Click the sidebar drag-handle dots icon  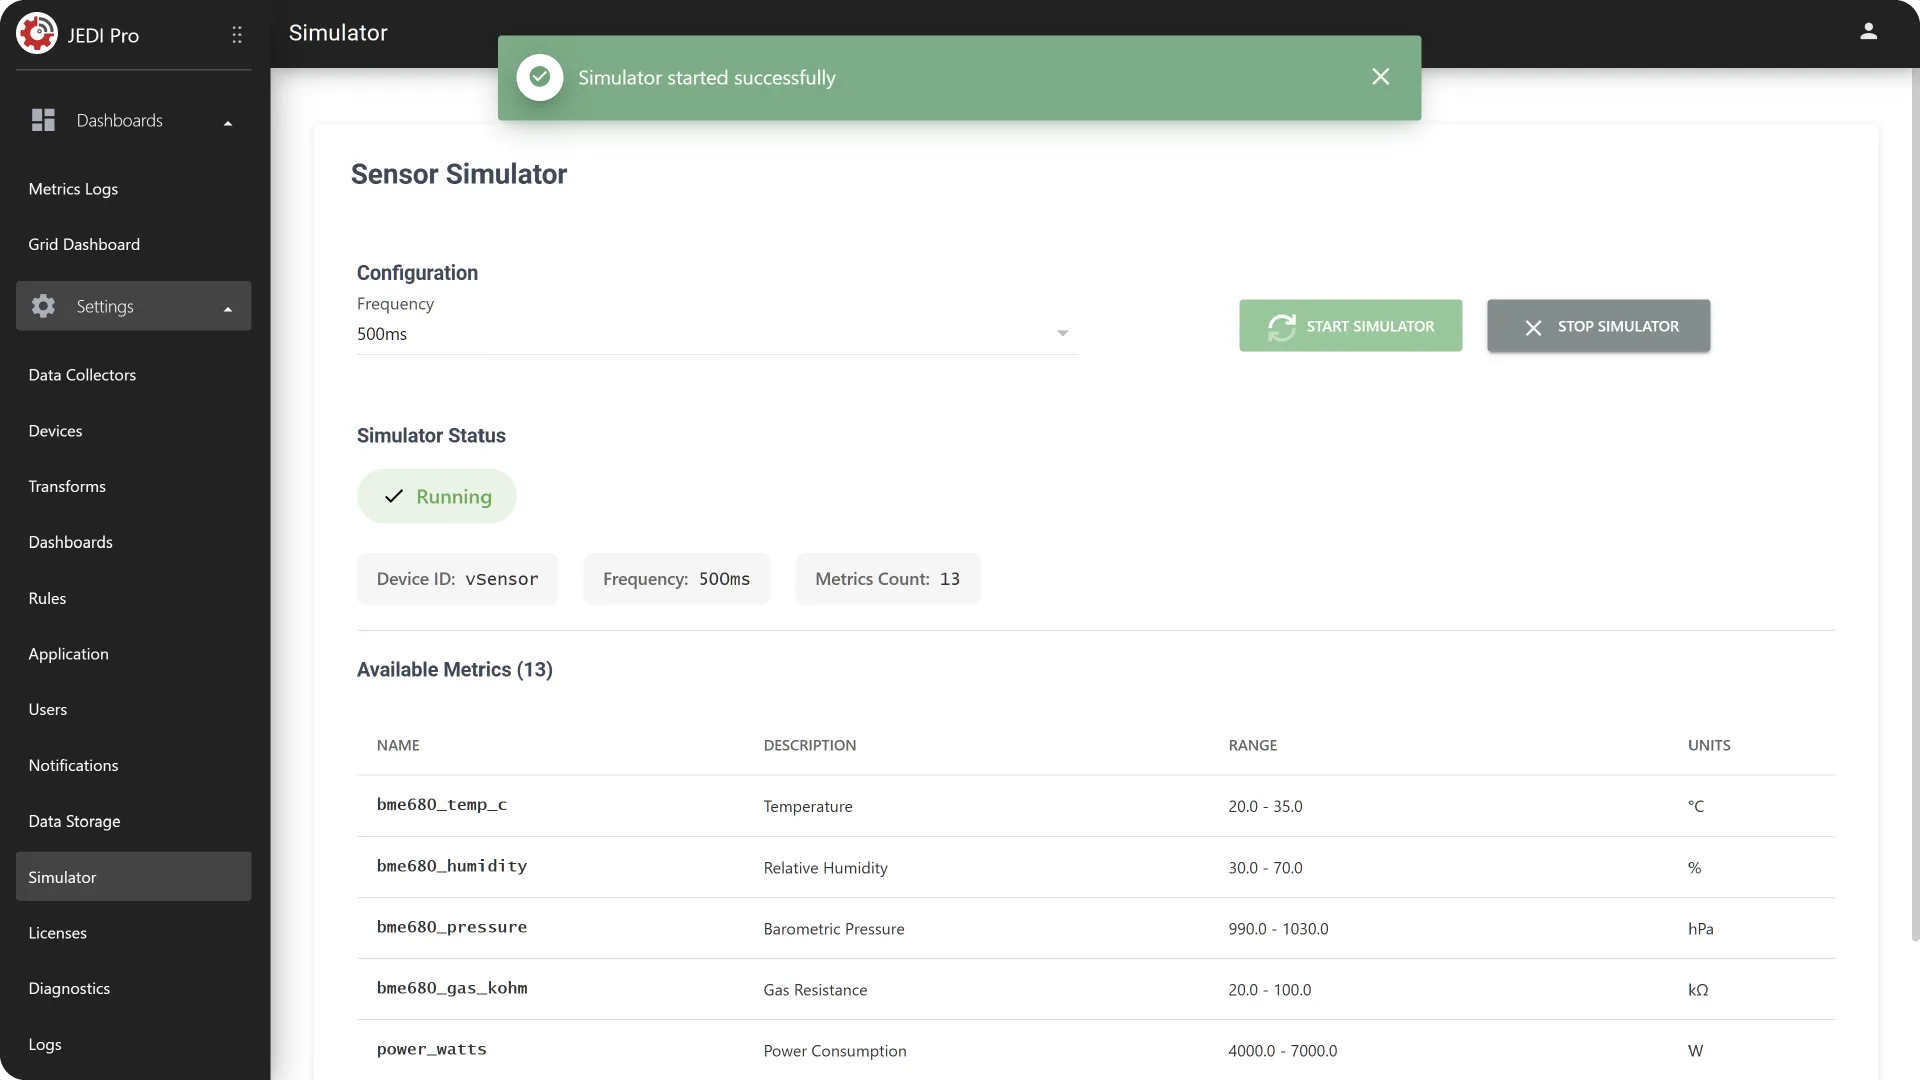pyautogui.click(x=237, y=35)
